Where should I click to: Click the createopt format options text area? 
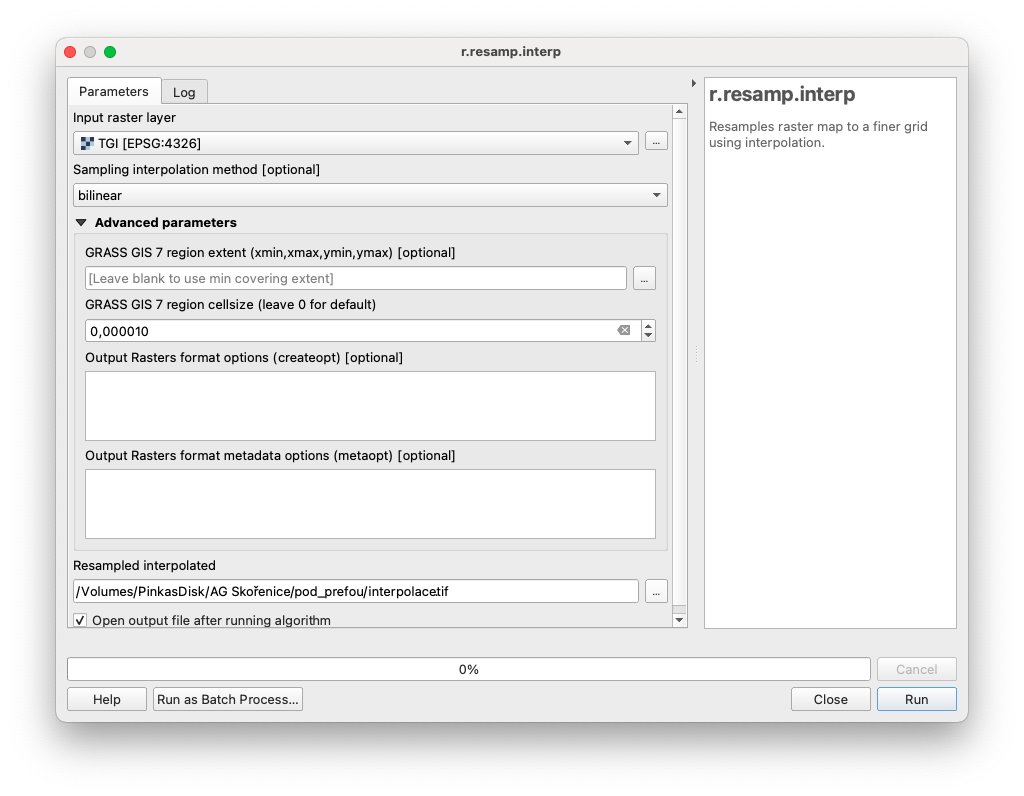click(x=370, y=406)
